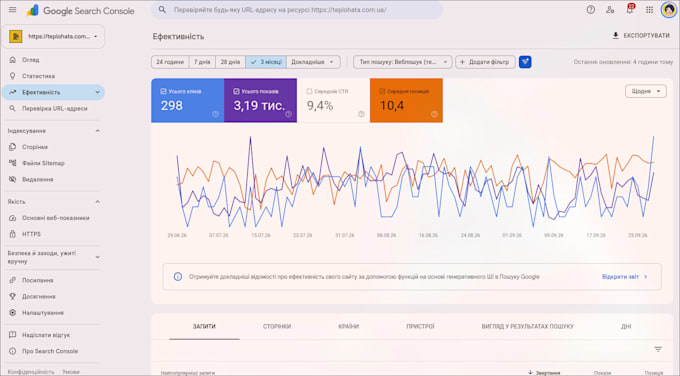Image resolution: width=680 pixels, height=376 pixels.
Task: Collapse the Якість section
Action: click(98, 202)
